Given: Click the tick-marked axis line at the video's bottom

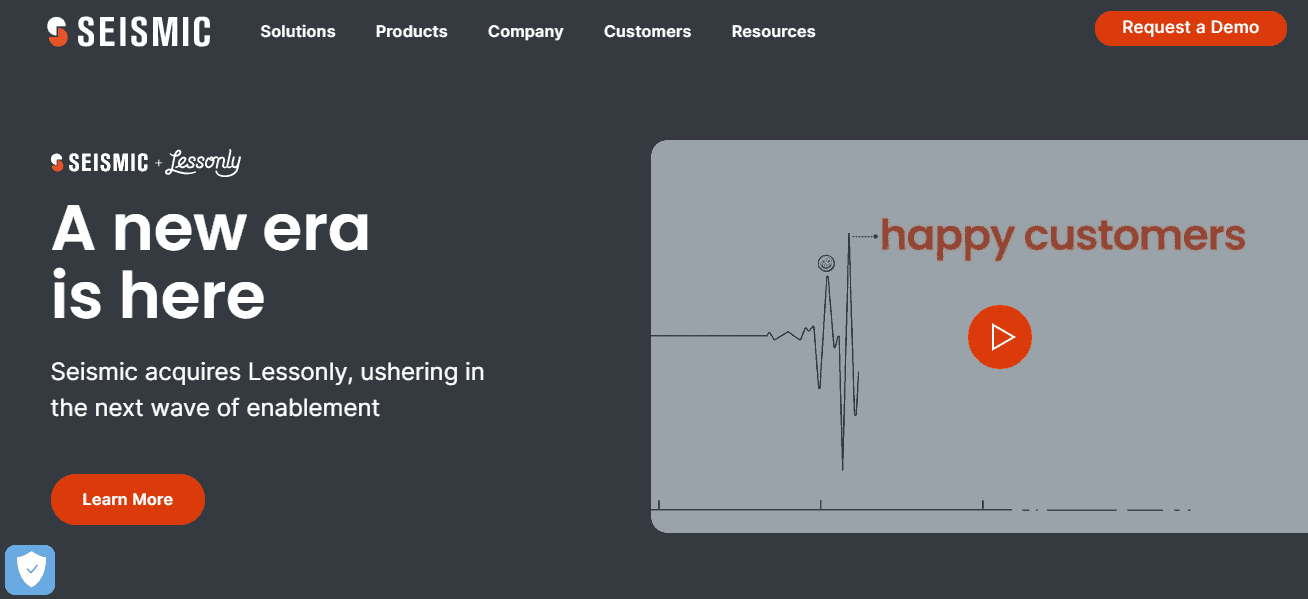Looking at the screenshot, I should (820, 509).
